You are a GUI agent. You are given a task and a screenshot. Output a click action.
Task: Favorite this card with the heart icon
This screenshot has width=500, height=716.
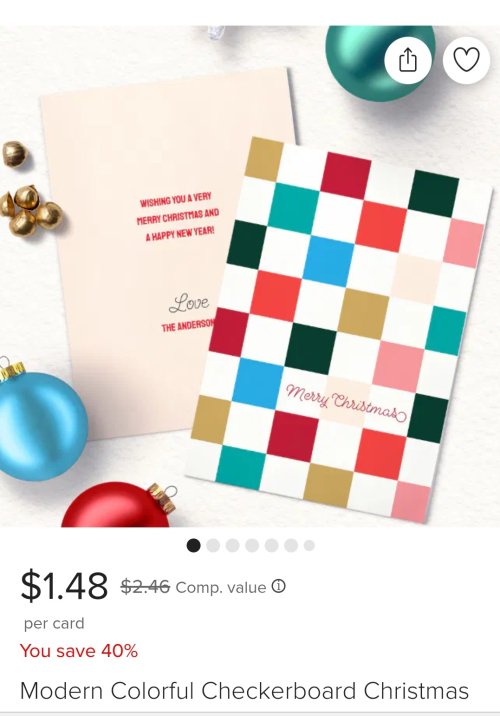pyautogui.click(x=466, y=60)
